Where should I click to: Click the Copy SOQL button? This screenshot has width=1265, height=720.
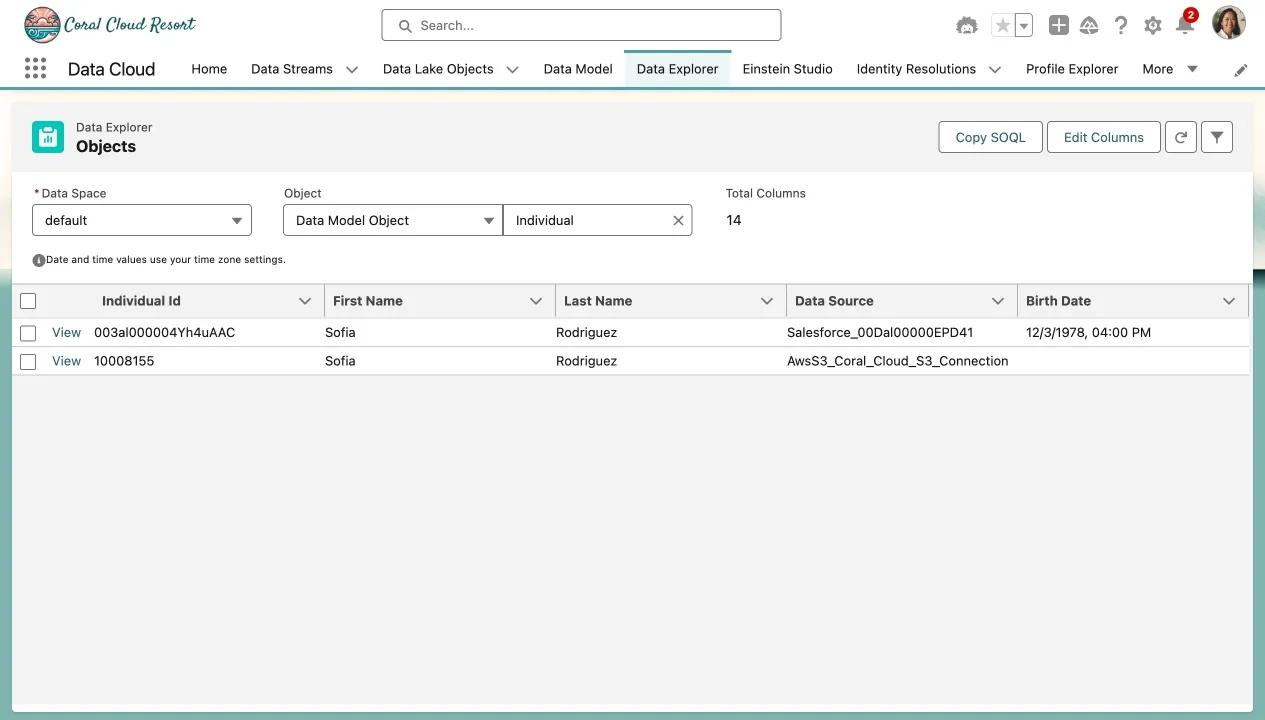[990, 137]
